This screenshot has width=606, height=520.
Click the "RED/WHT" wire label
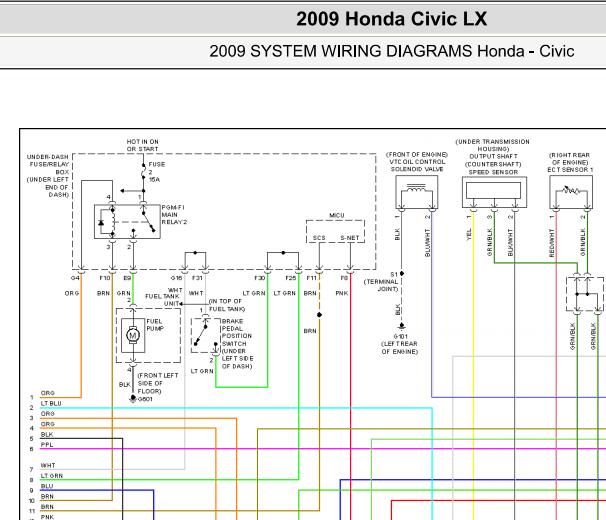(552, 243)
